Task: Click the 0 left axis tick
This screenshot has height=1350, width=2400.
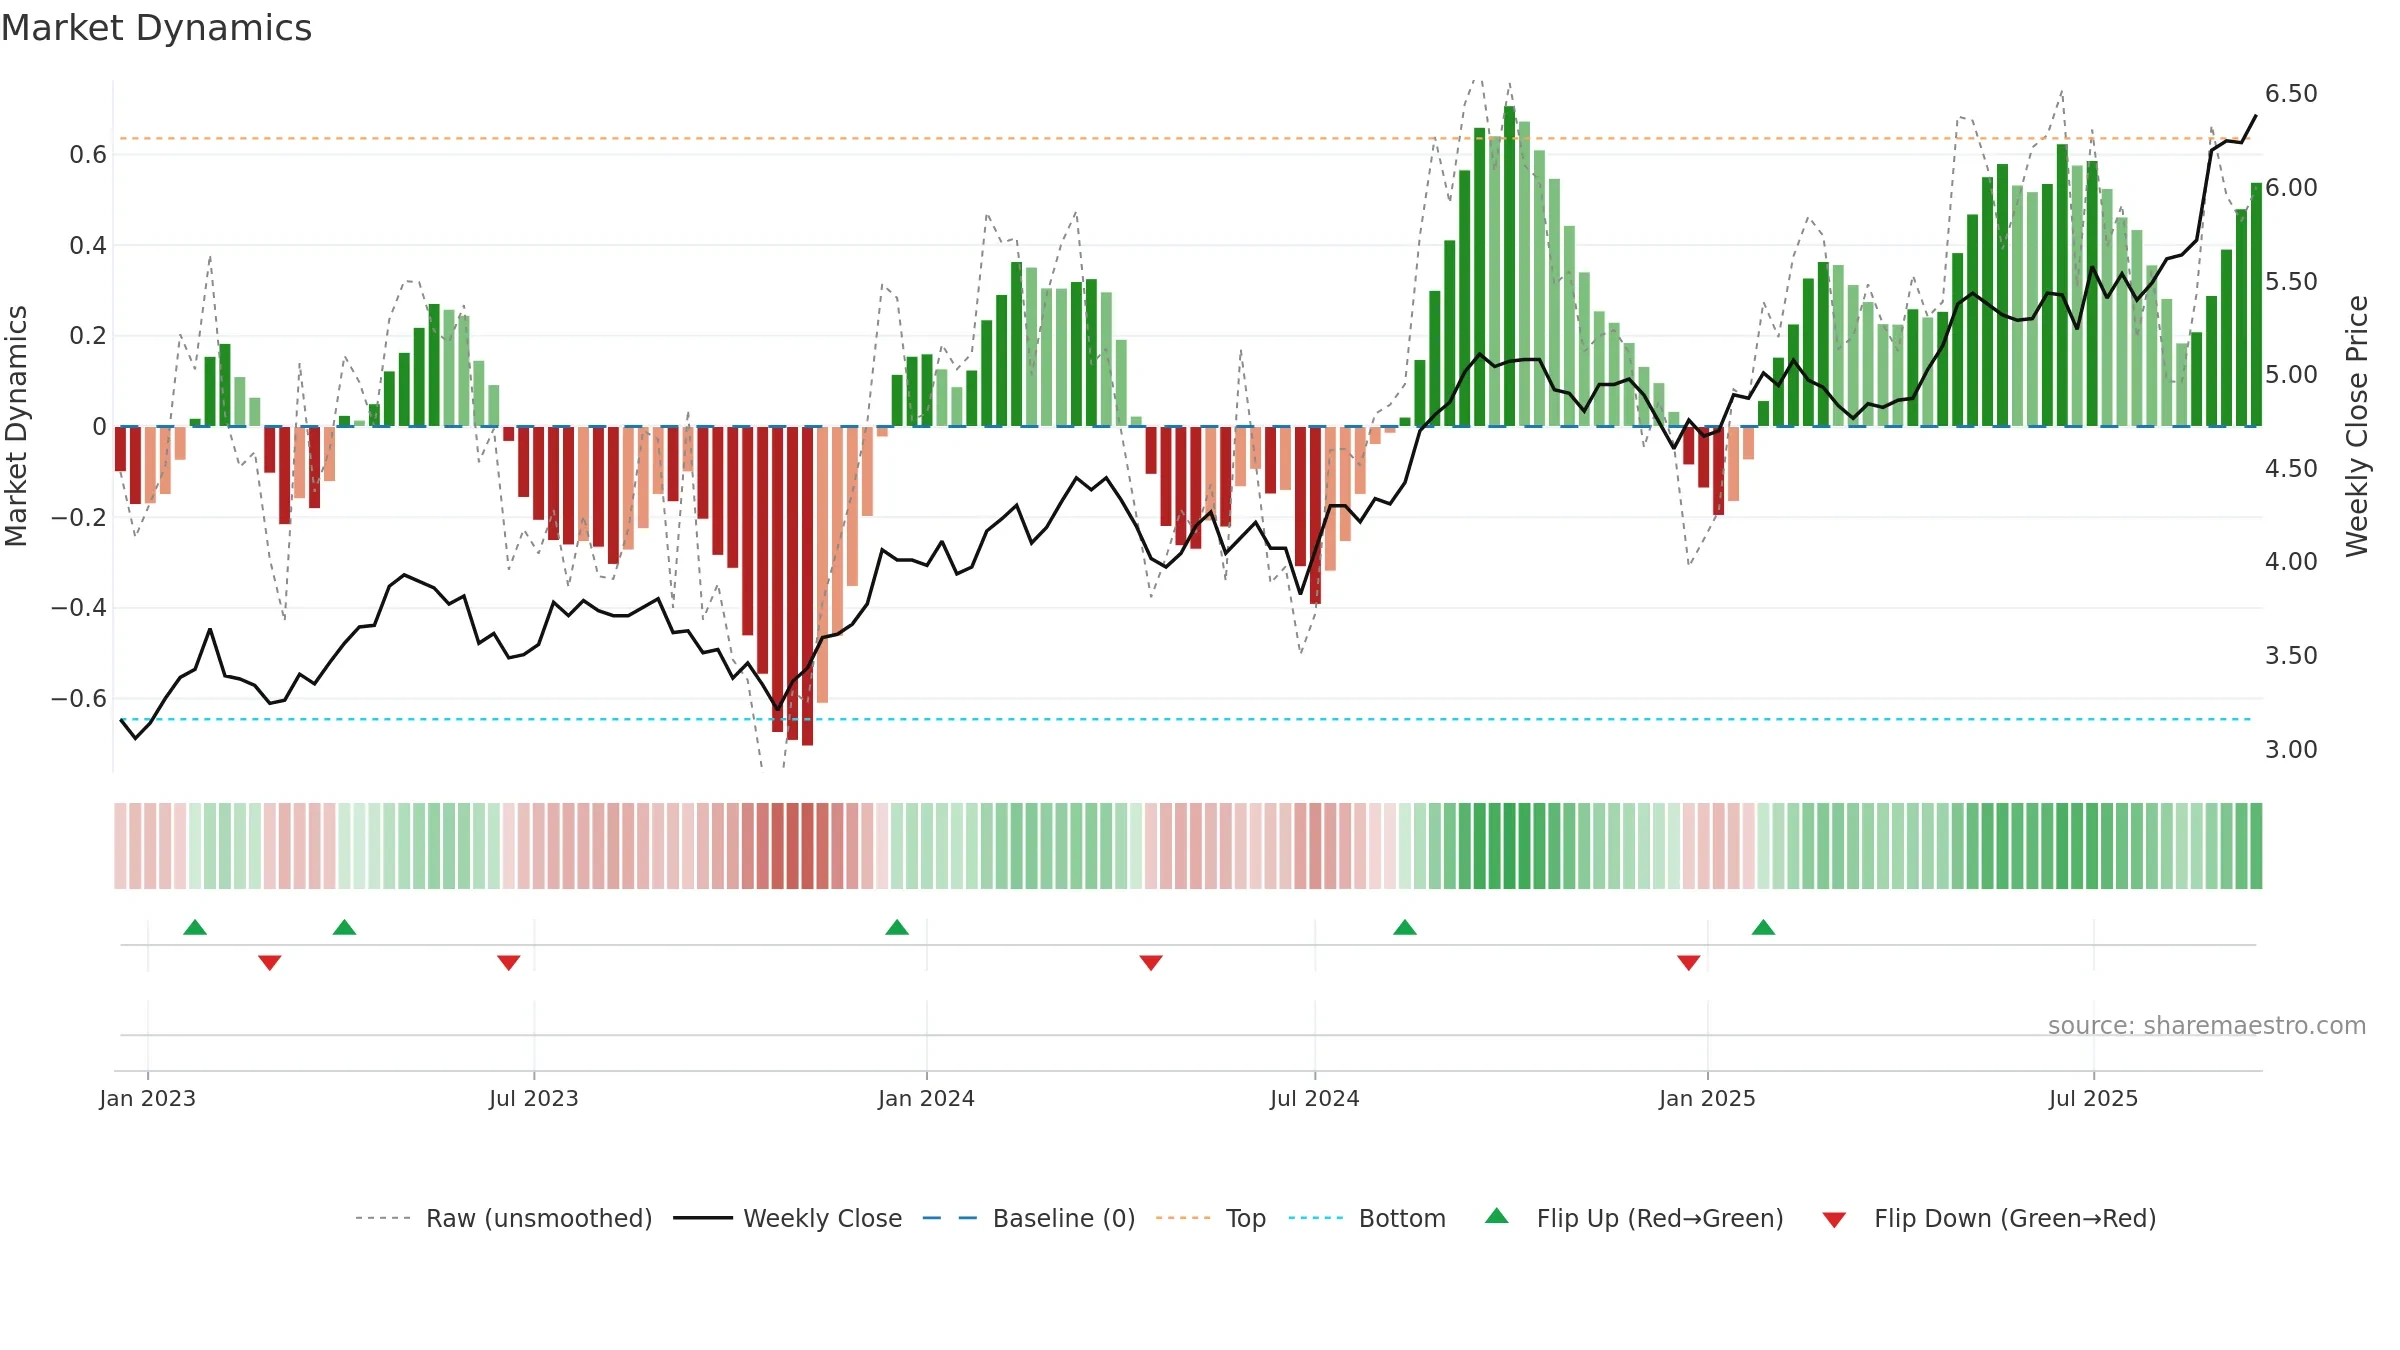Action: click(x=99, y=427)
